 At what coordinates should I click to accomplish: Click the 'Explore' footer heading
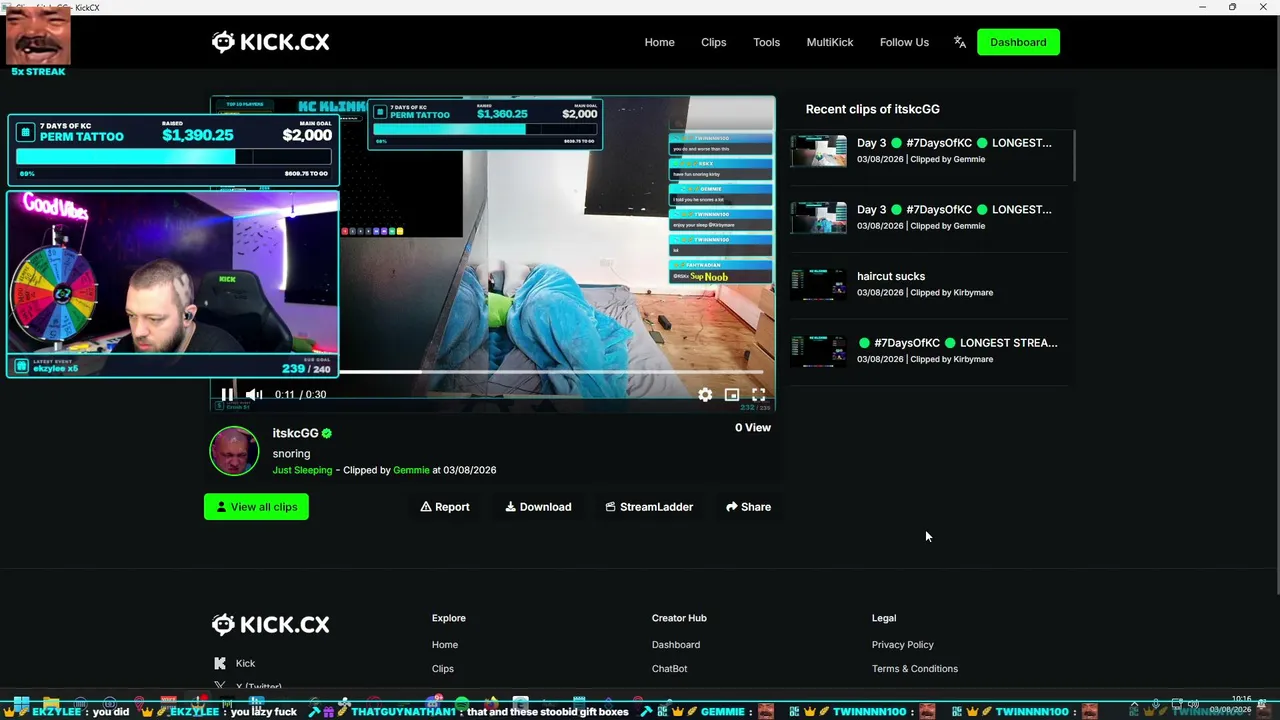449,618
